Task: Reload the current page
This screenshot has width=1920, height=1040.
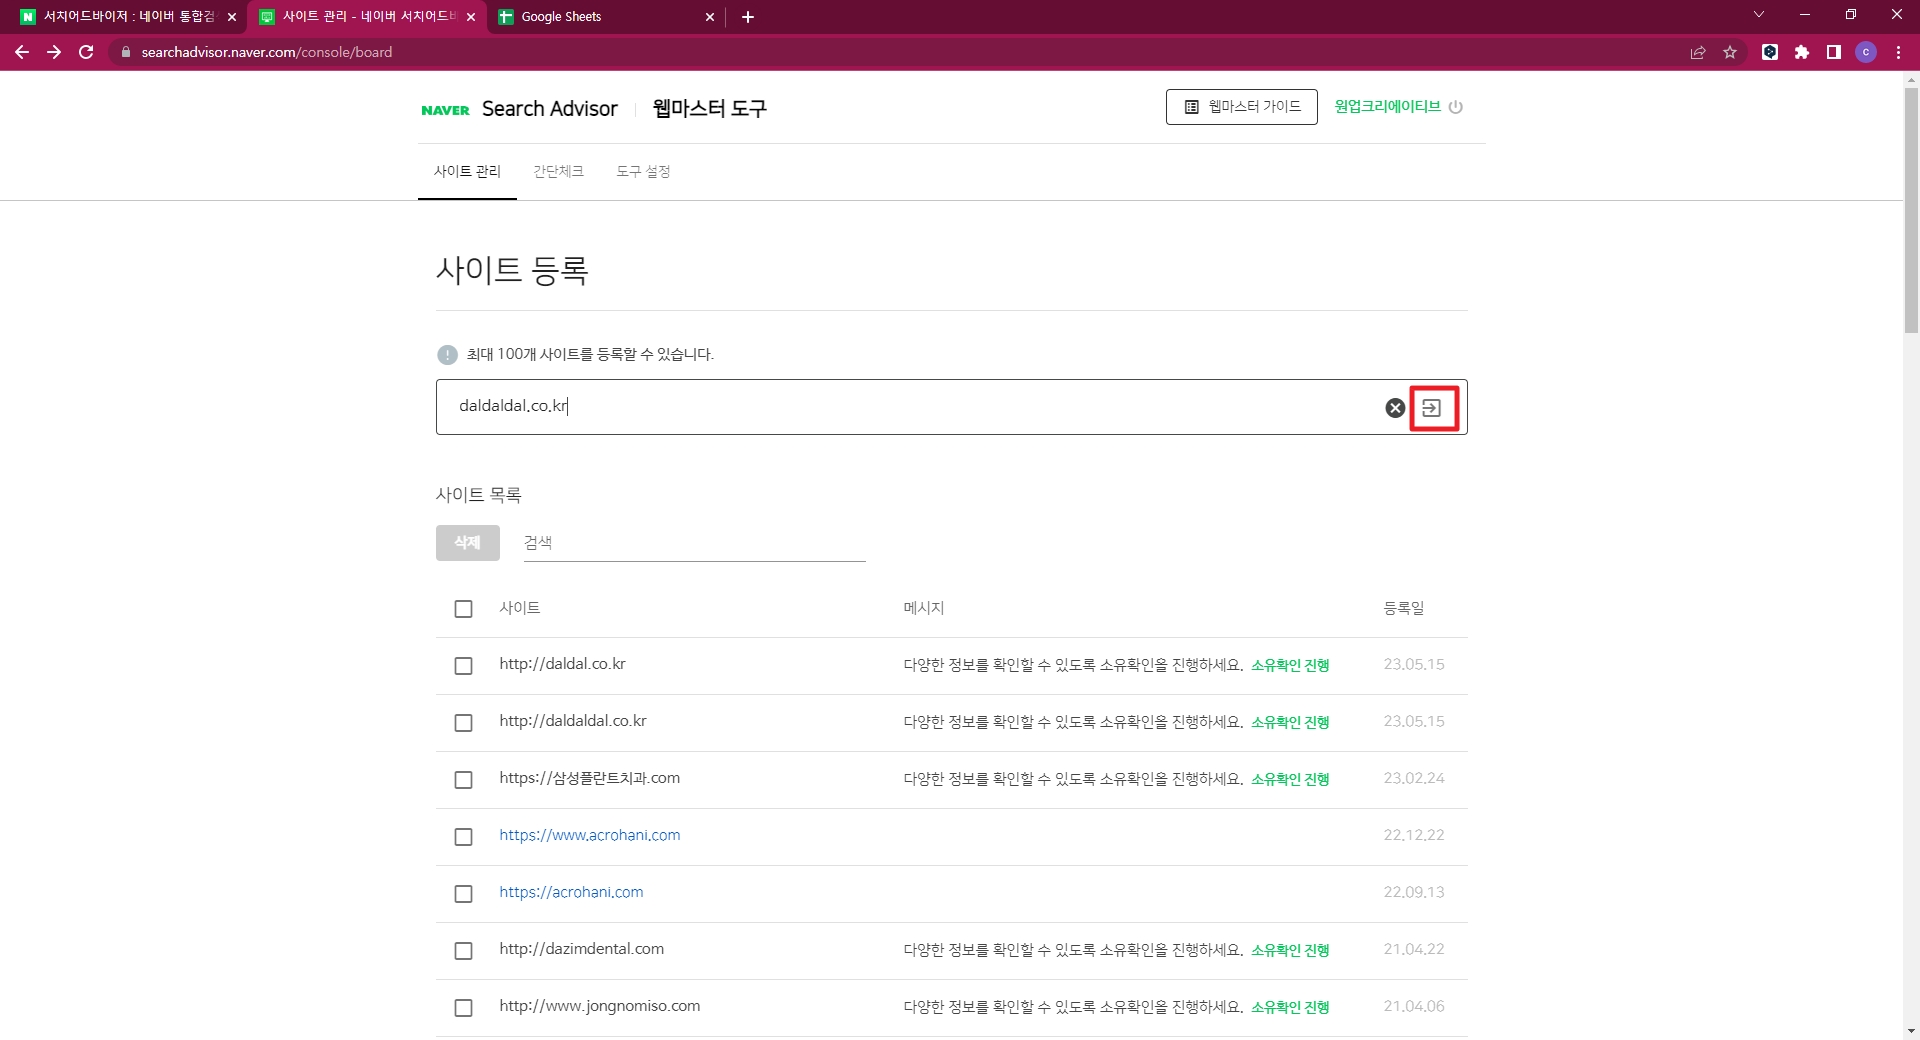Action: click(x=86, y=52)
